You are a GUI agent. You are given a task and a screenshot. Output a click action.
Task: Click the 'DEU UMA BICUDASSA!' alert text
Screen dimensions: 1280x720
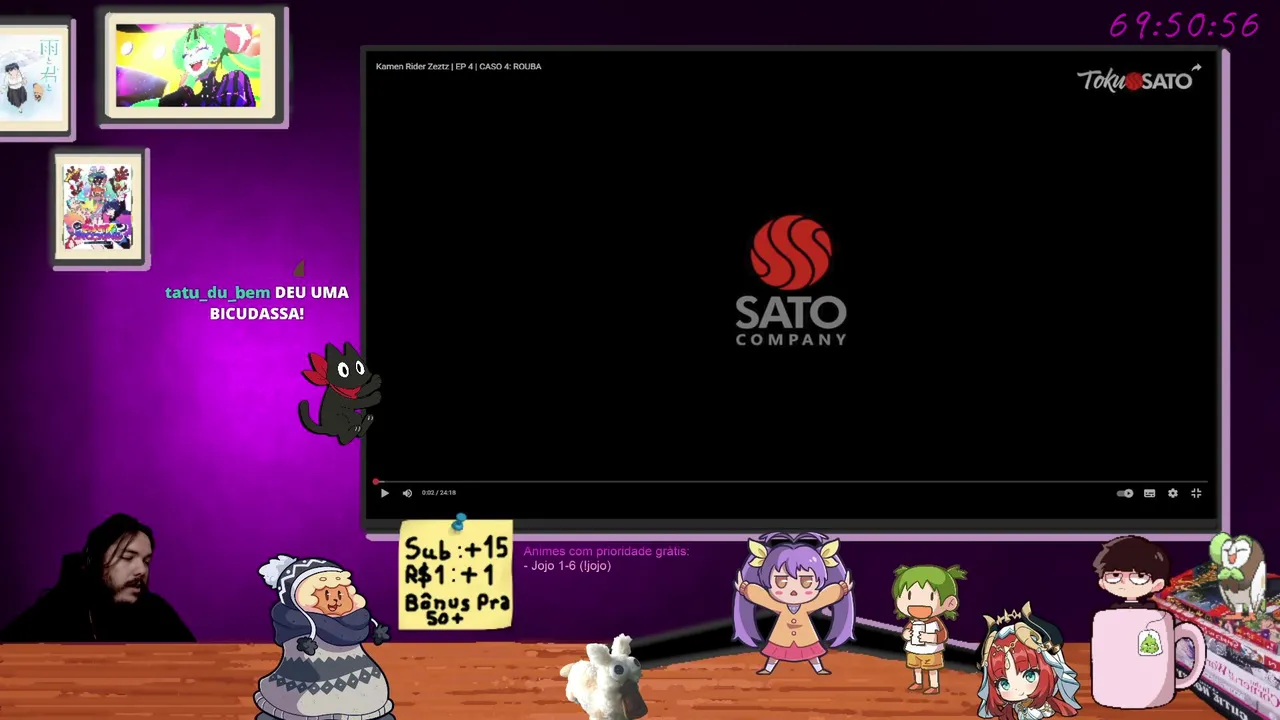(x=279, y=303)
